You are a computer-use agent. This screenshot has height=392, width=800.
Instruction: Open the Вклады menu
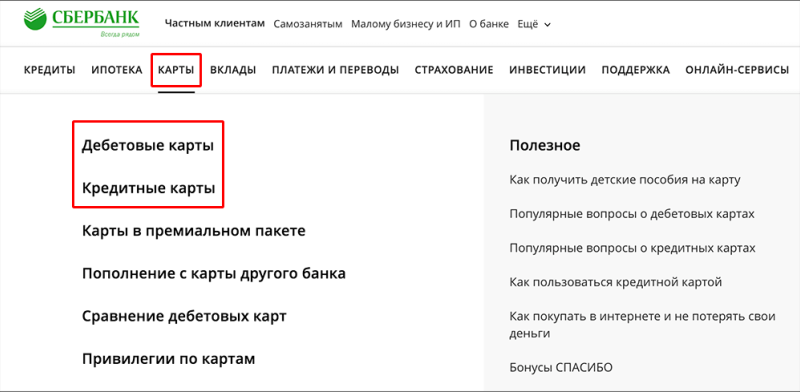click(x=233, y=70)
